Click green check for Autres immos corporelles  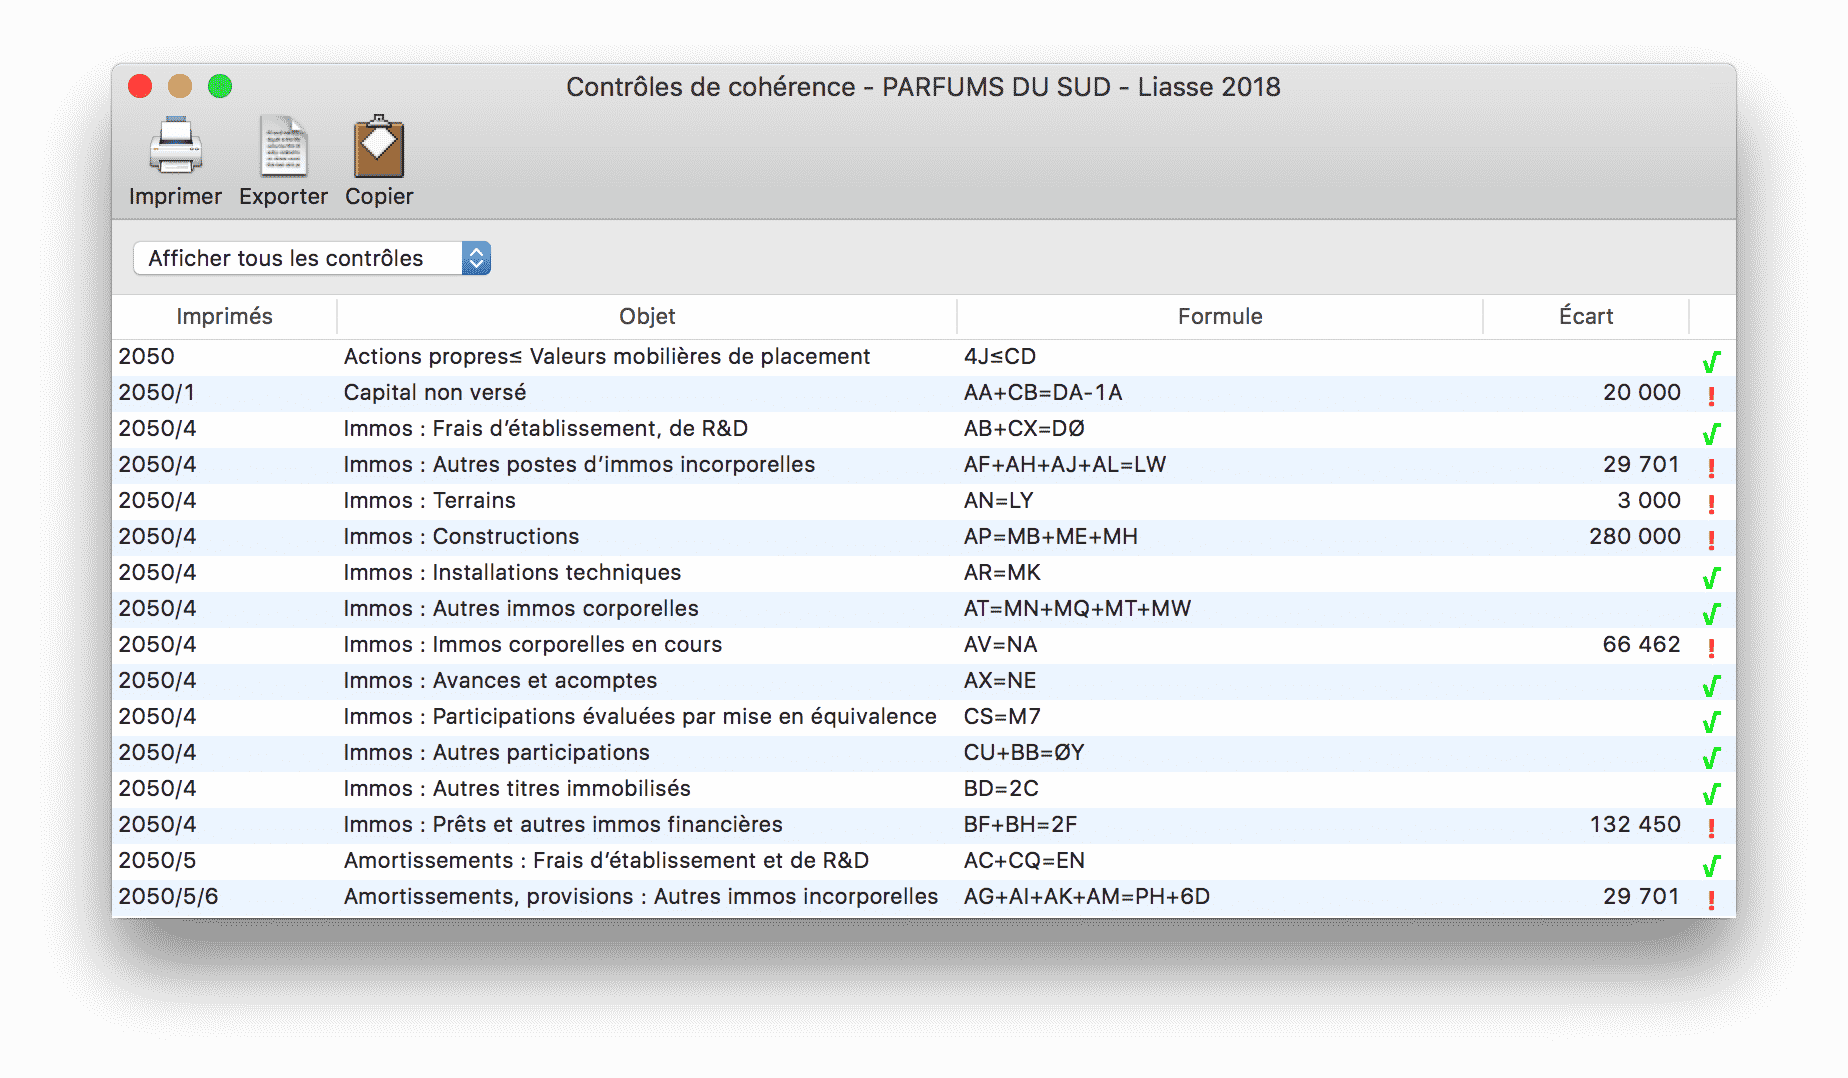(x=1711, y=613)
